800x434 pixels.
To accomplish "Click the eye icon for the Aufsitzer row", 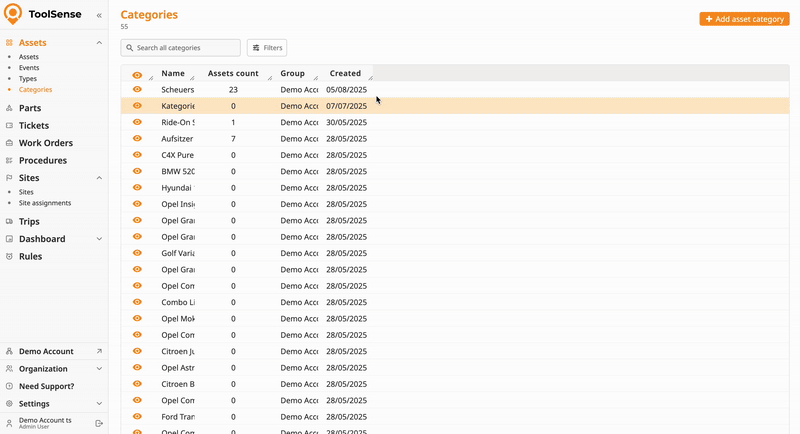I will [137, 139].
